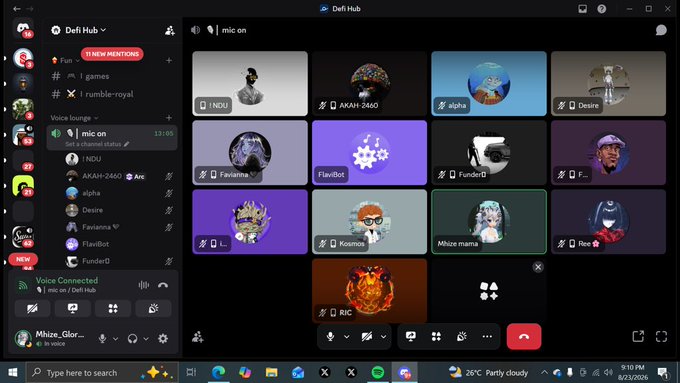The width and height of the screenshot is (680, 383).
Task: Open the soundboard in sidebar panel
Action: [x=153, y=308]
